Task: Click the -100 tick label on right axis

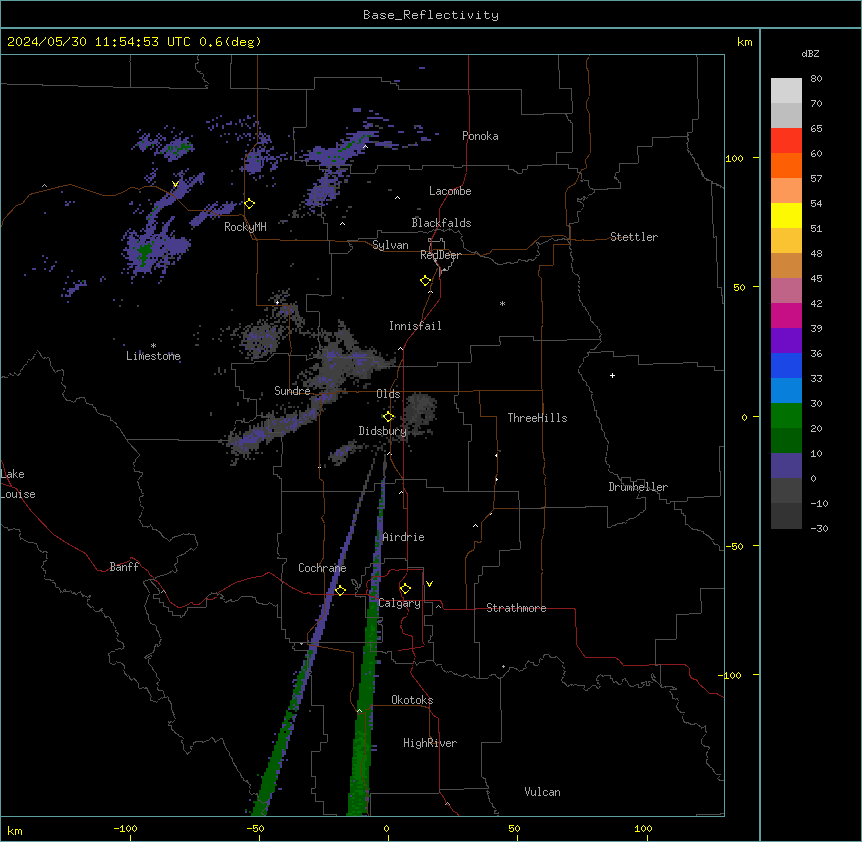Action: click(x=731, y=675)
